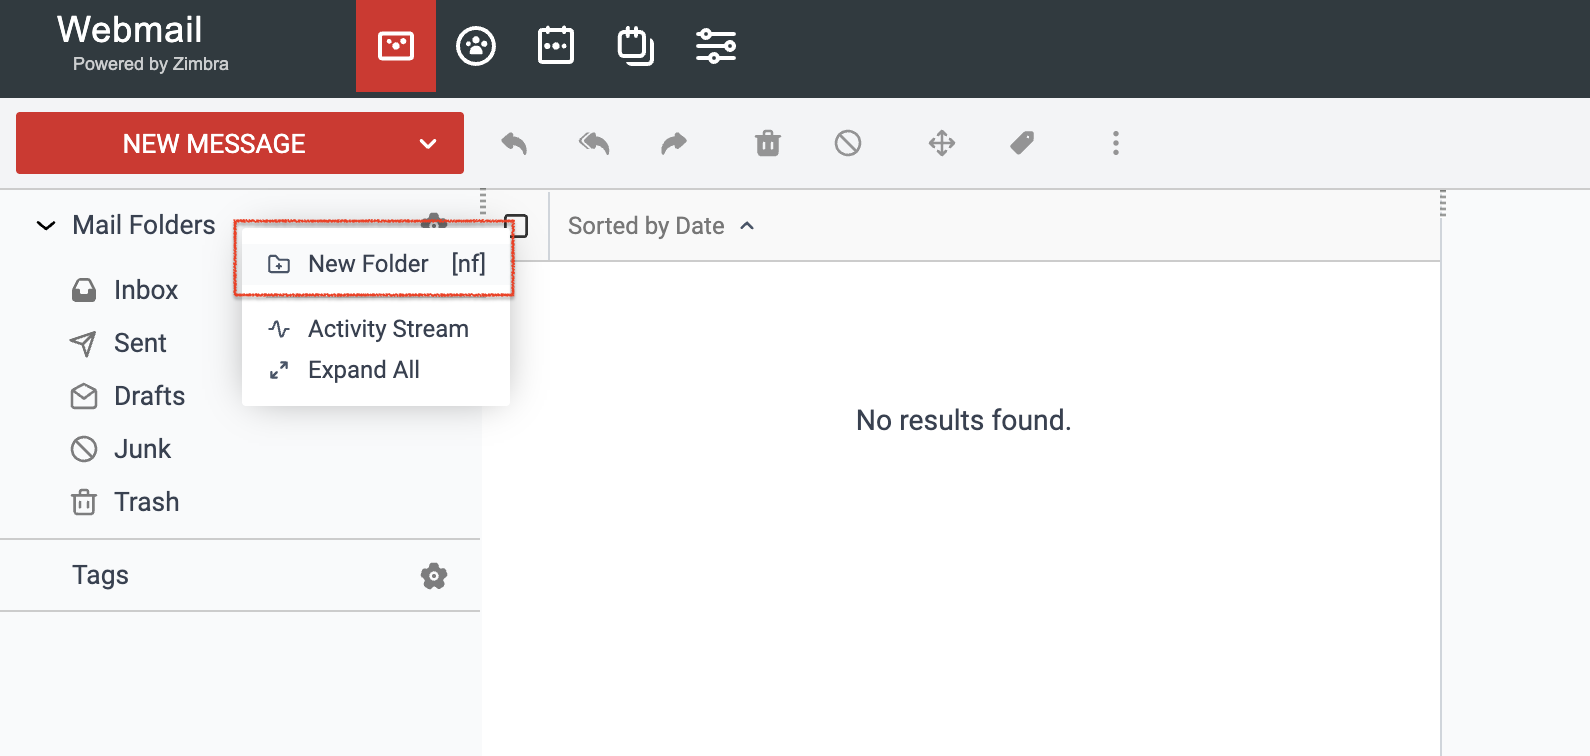
Task: Click the Tag icon in the toolbar
Action: tap(1022, 143)
